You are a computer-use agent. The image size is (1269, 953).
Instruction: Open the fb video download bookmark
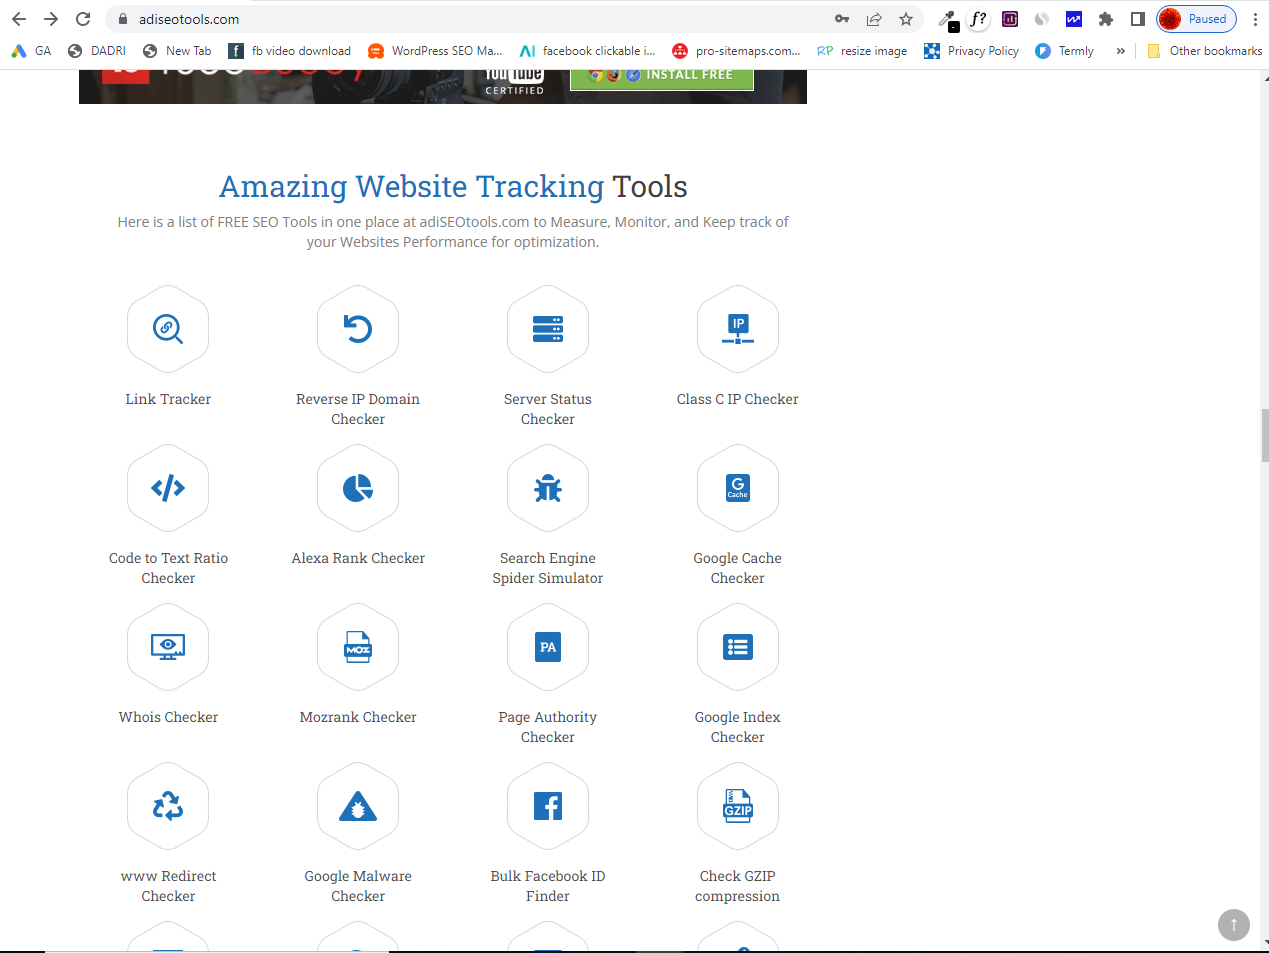click(290, 51)
